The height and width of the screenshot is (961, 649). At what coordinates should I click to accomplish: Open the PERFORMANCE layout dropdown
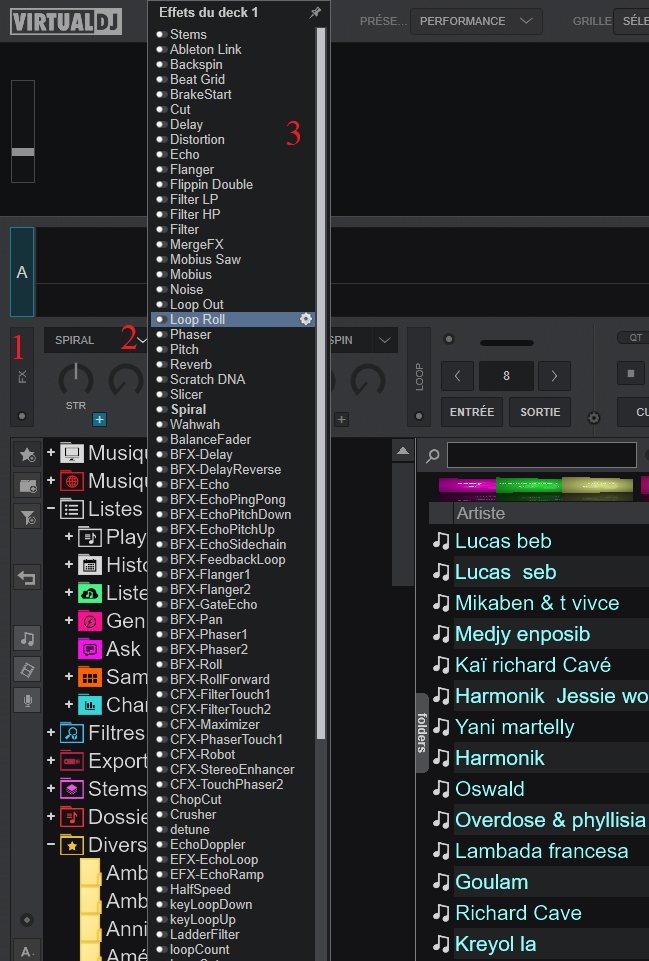(x=476, y=21)
